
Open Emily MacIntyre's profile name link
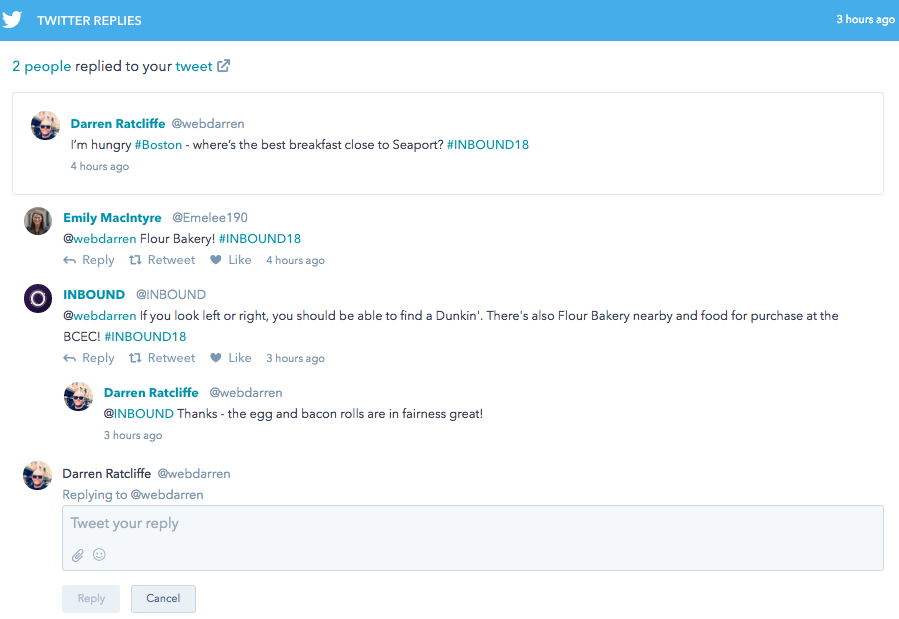112,218
